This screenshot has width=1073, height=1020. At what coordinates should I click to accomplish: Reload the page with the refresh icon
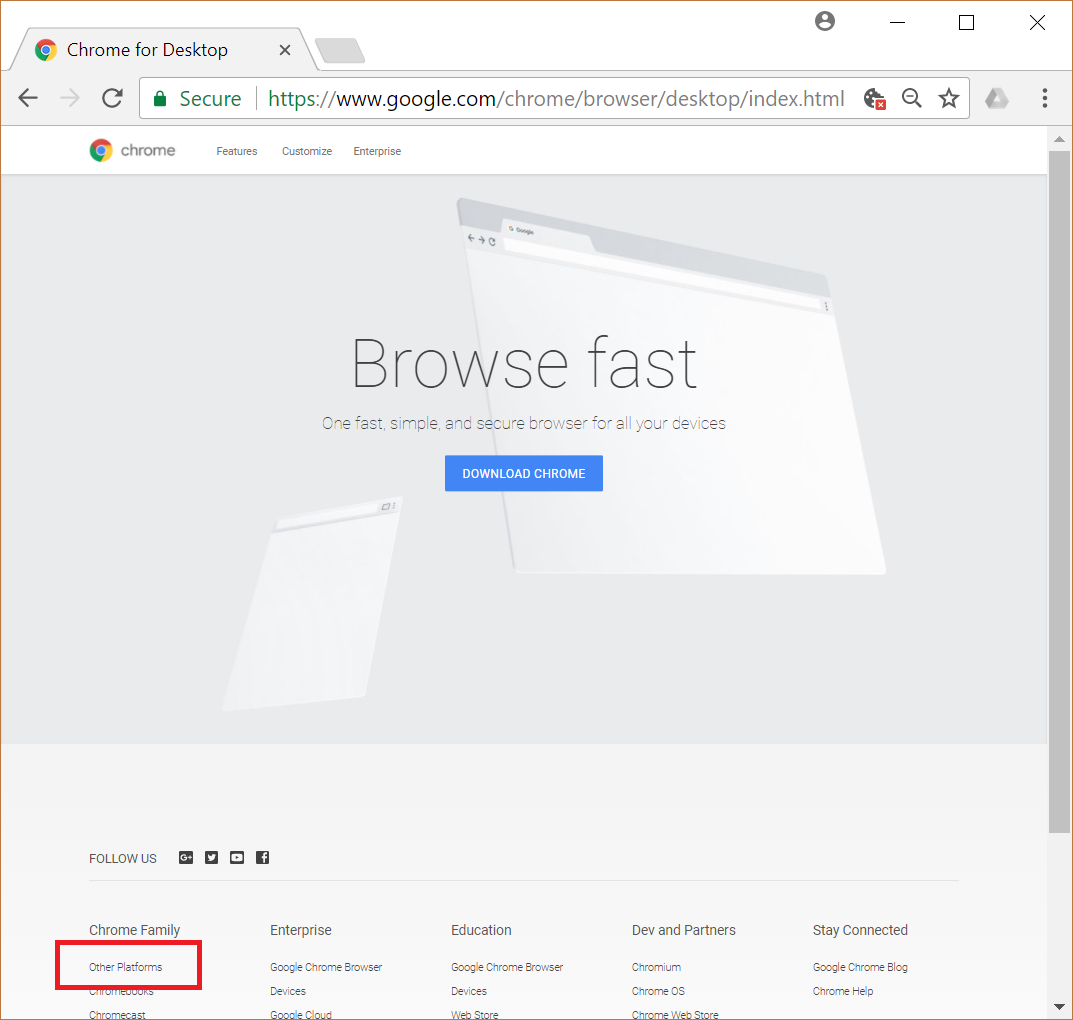coord(112,99)
